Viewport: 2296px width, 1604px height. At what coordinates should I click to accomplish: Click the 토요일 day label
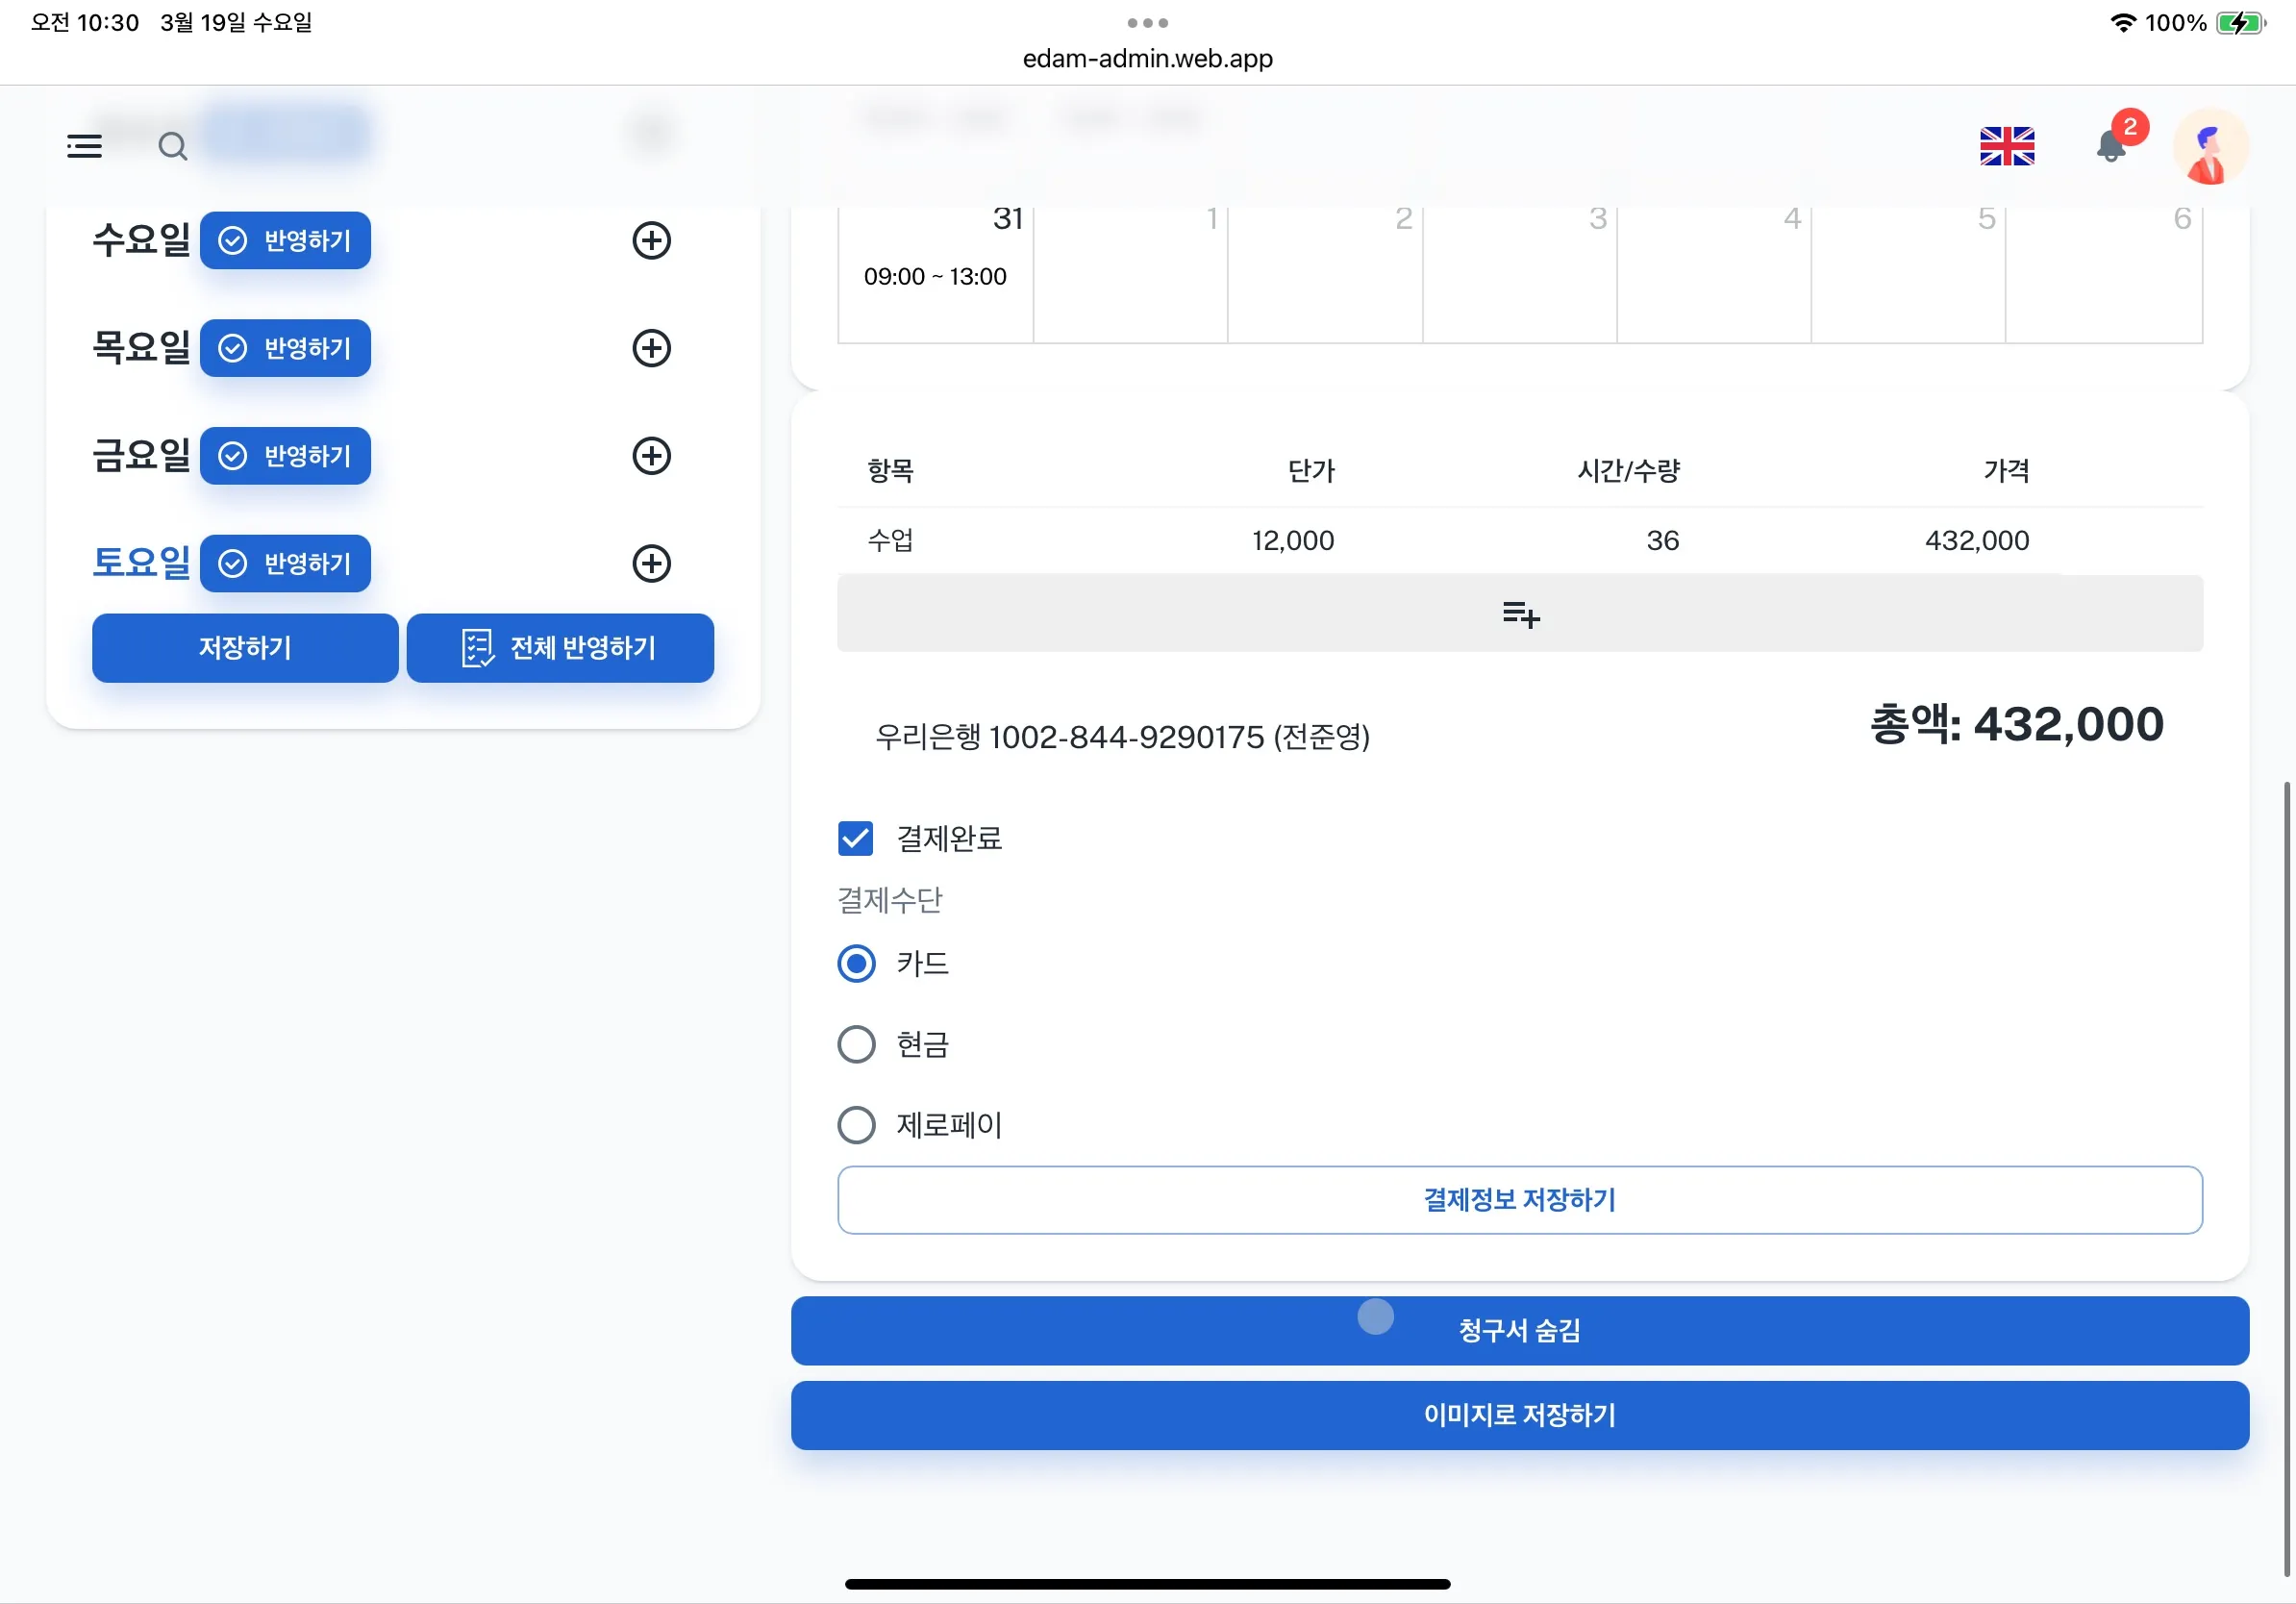pos(141,563)
